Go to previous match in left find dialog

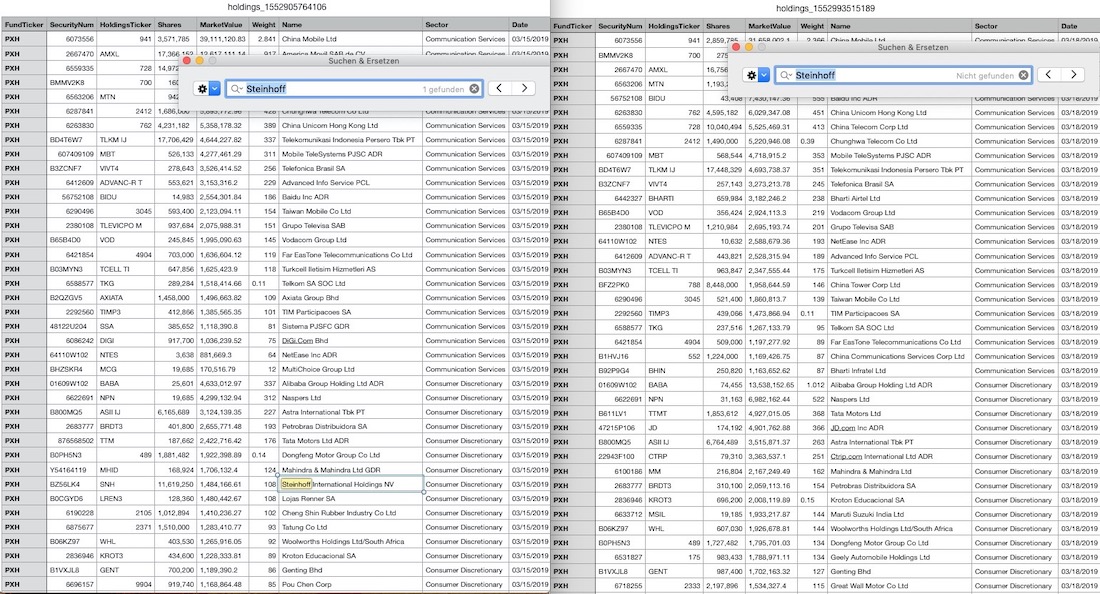pyautogui.click(x=499, y=88)
